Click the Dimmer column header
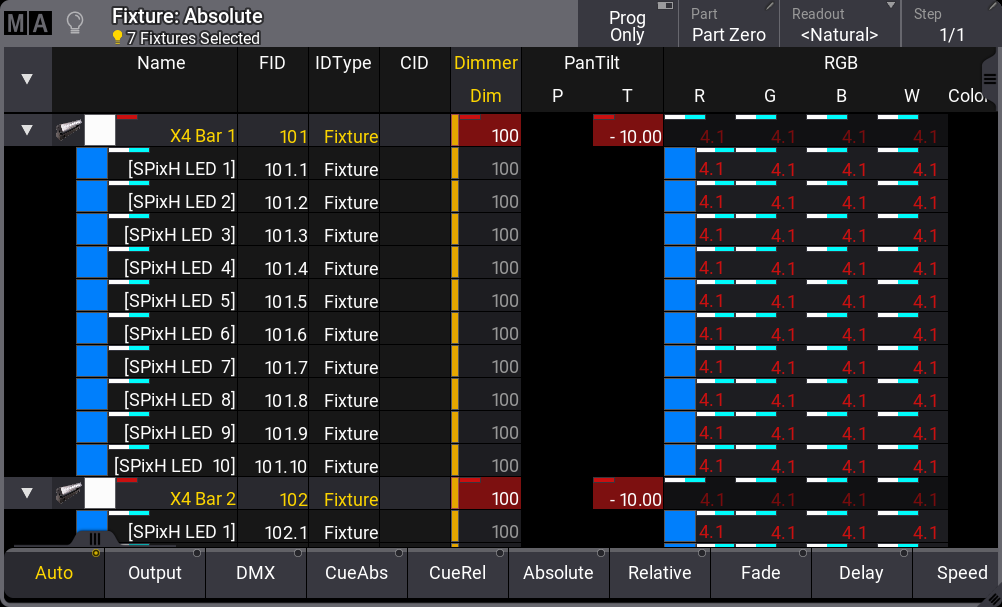Screen dimensions: 1002x607 (486, 63)
